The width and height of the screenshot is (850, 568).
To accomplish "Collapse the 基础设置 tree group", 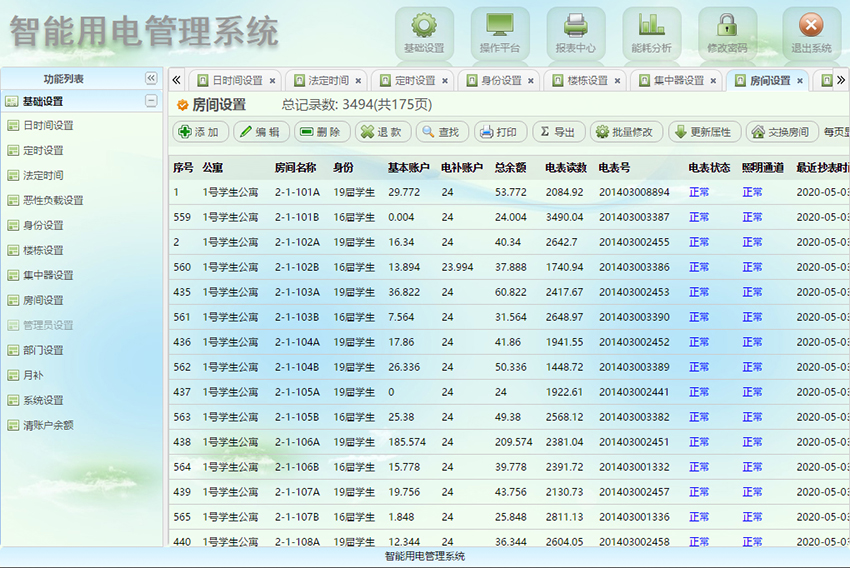I will click(151, 101).
